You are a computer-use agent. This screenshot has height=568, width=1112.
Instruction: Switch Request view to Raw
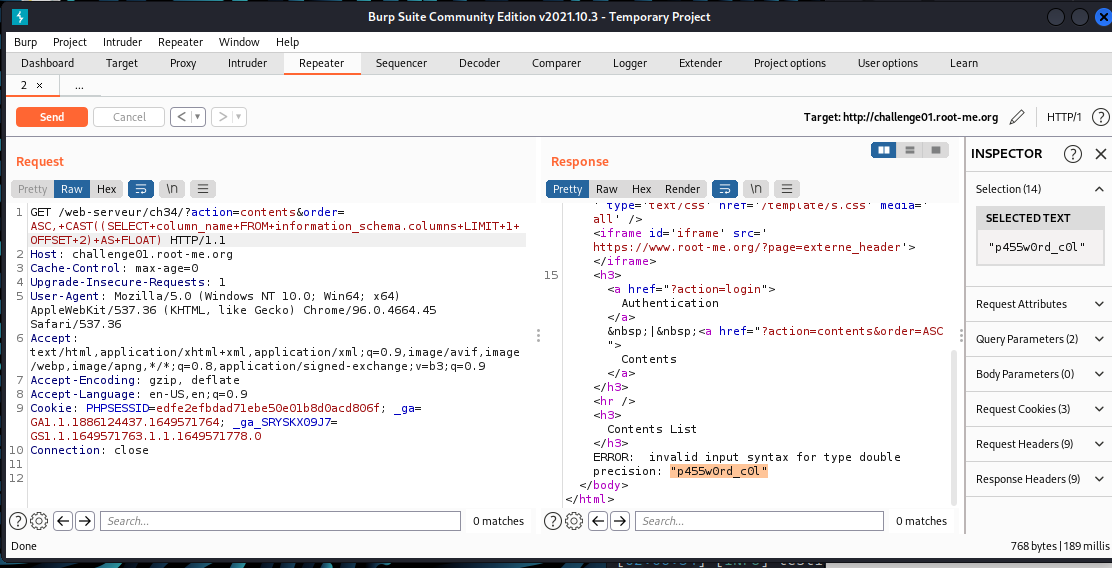click(72, 189)
